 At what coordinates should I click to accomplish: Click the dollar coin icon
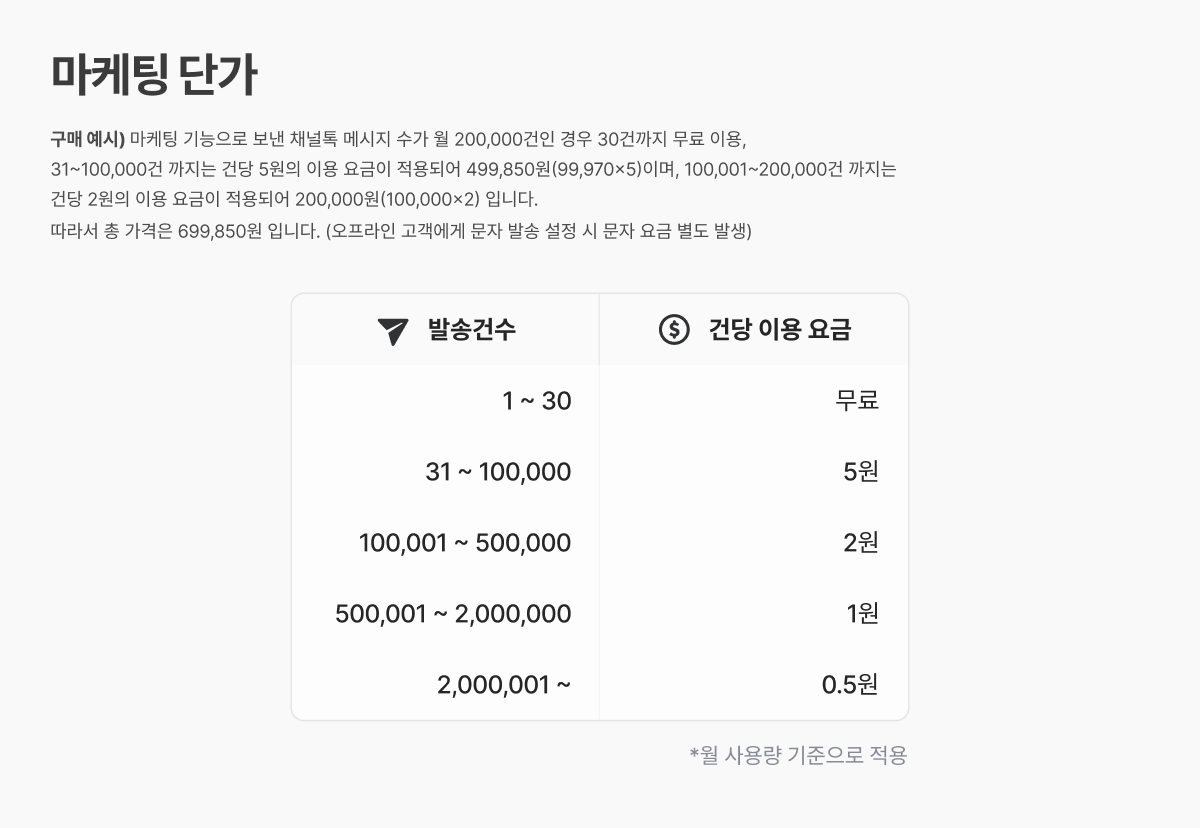674,329
